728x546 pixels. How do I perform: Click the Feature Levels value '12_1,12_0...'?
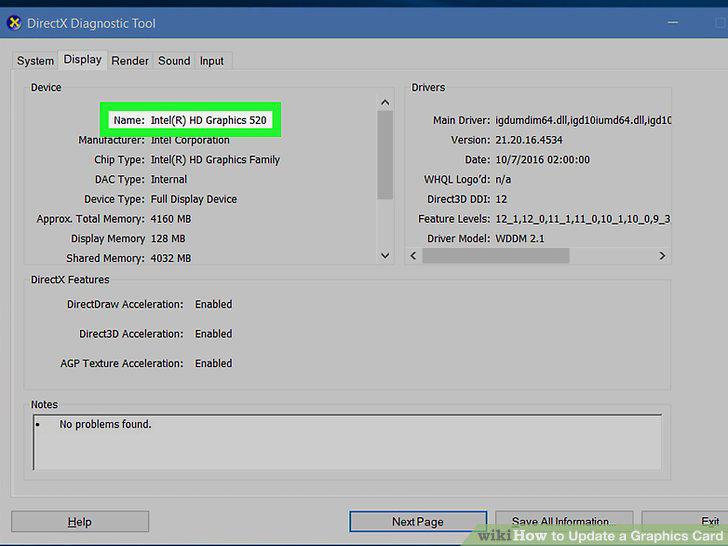[583, 219]
